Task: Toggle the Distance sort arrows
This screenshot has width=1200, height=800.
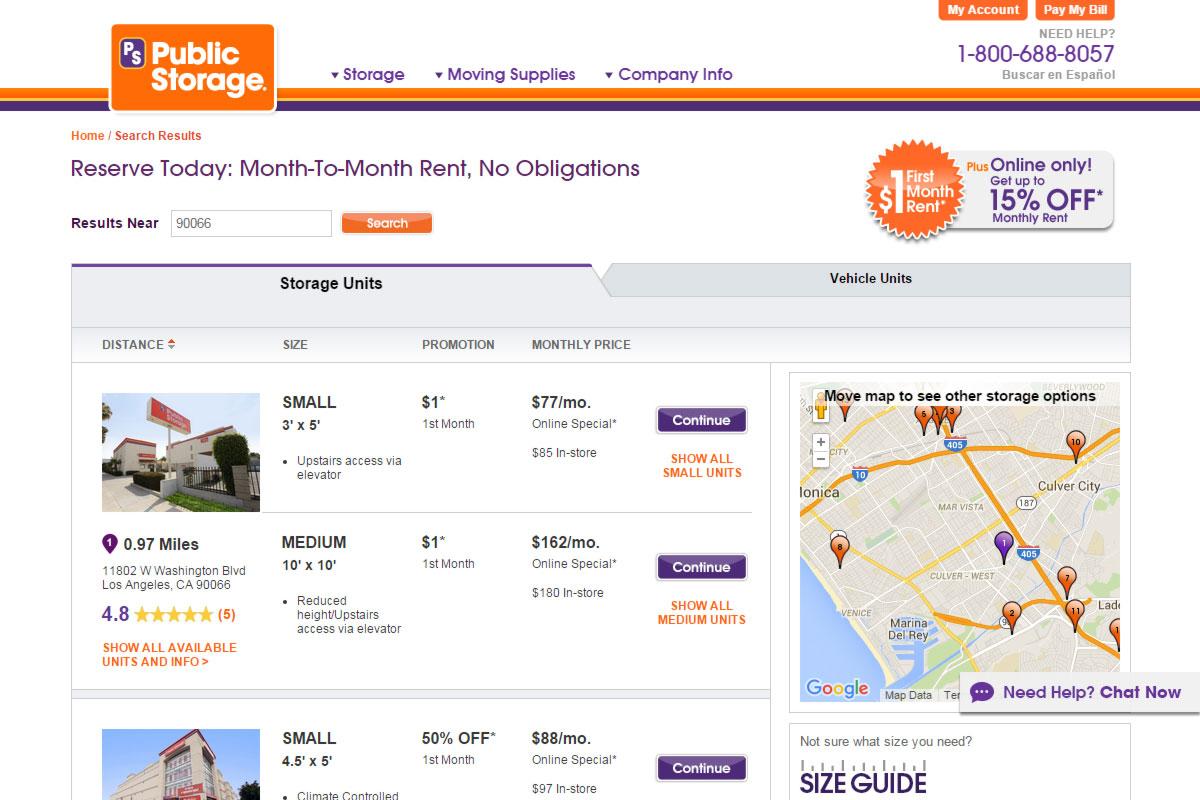Action: coord(172,344)
